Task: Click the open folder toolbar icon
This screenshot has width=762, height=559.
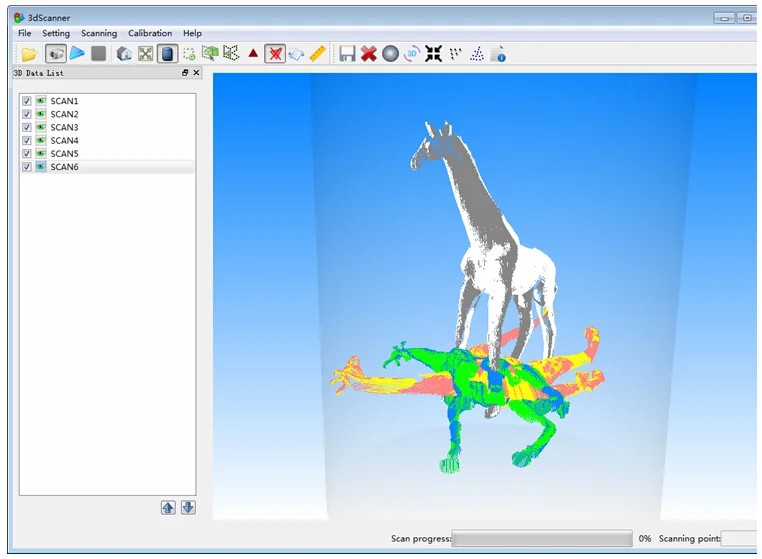Action: (x=29, y=53)
